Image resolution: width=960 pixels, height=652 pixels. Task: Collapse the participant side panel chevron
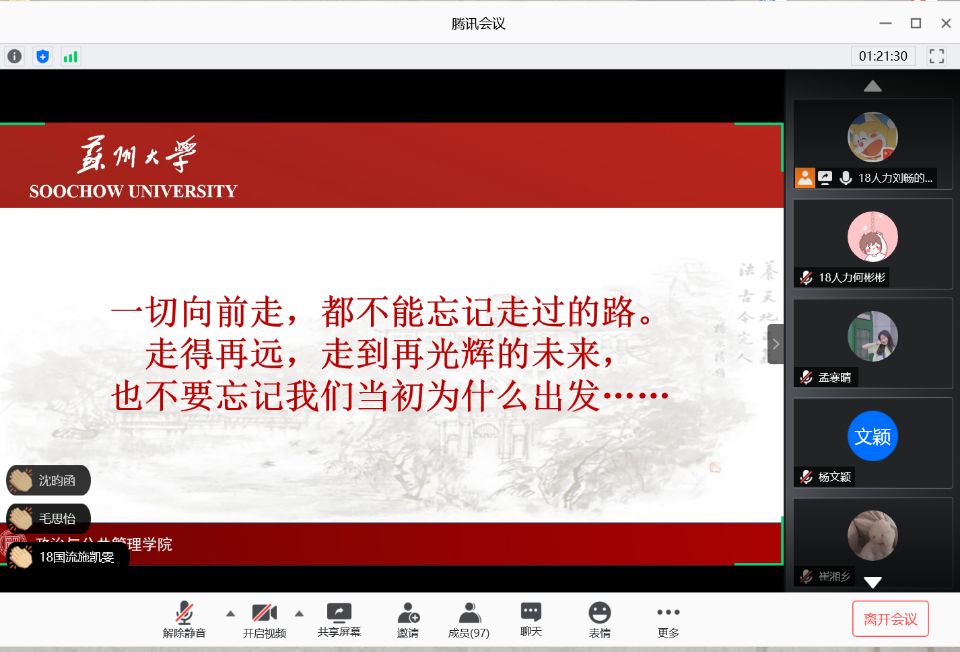coord(775,343)
